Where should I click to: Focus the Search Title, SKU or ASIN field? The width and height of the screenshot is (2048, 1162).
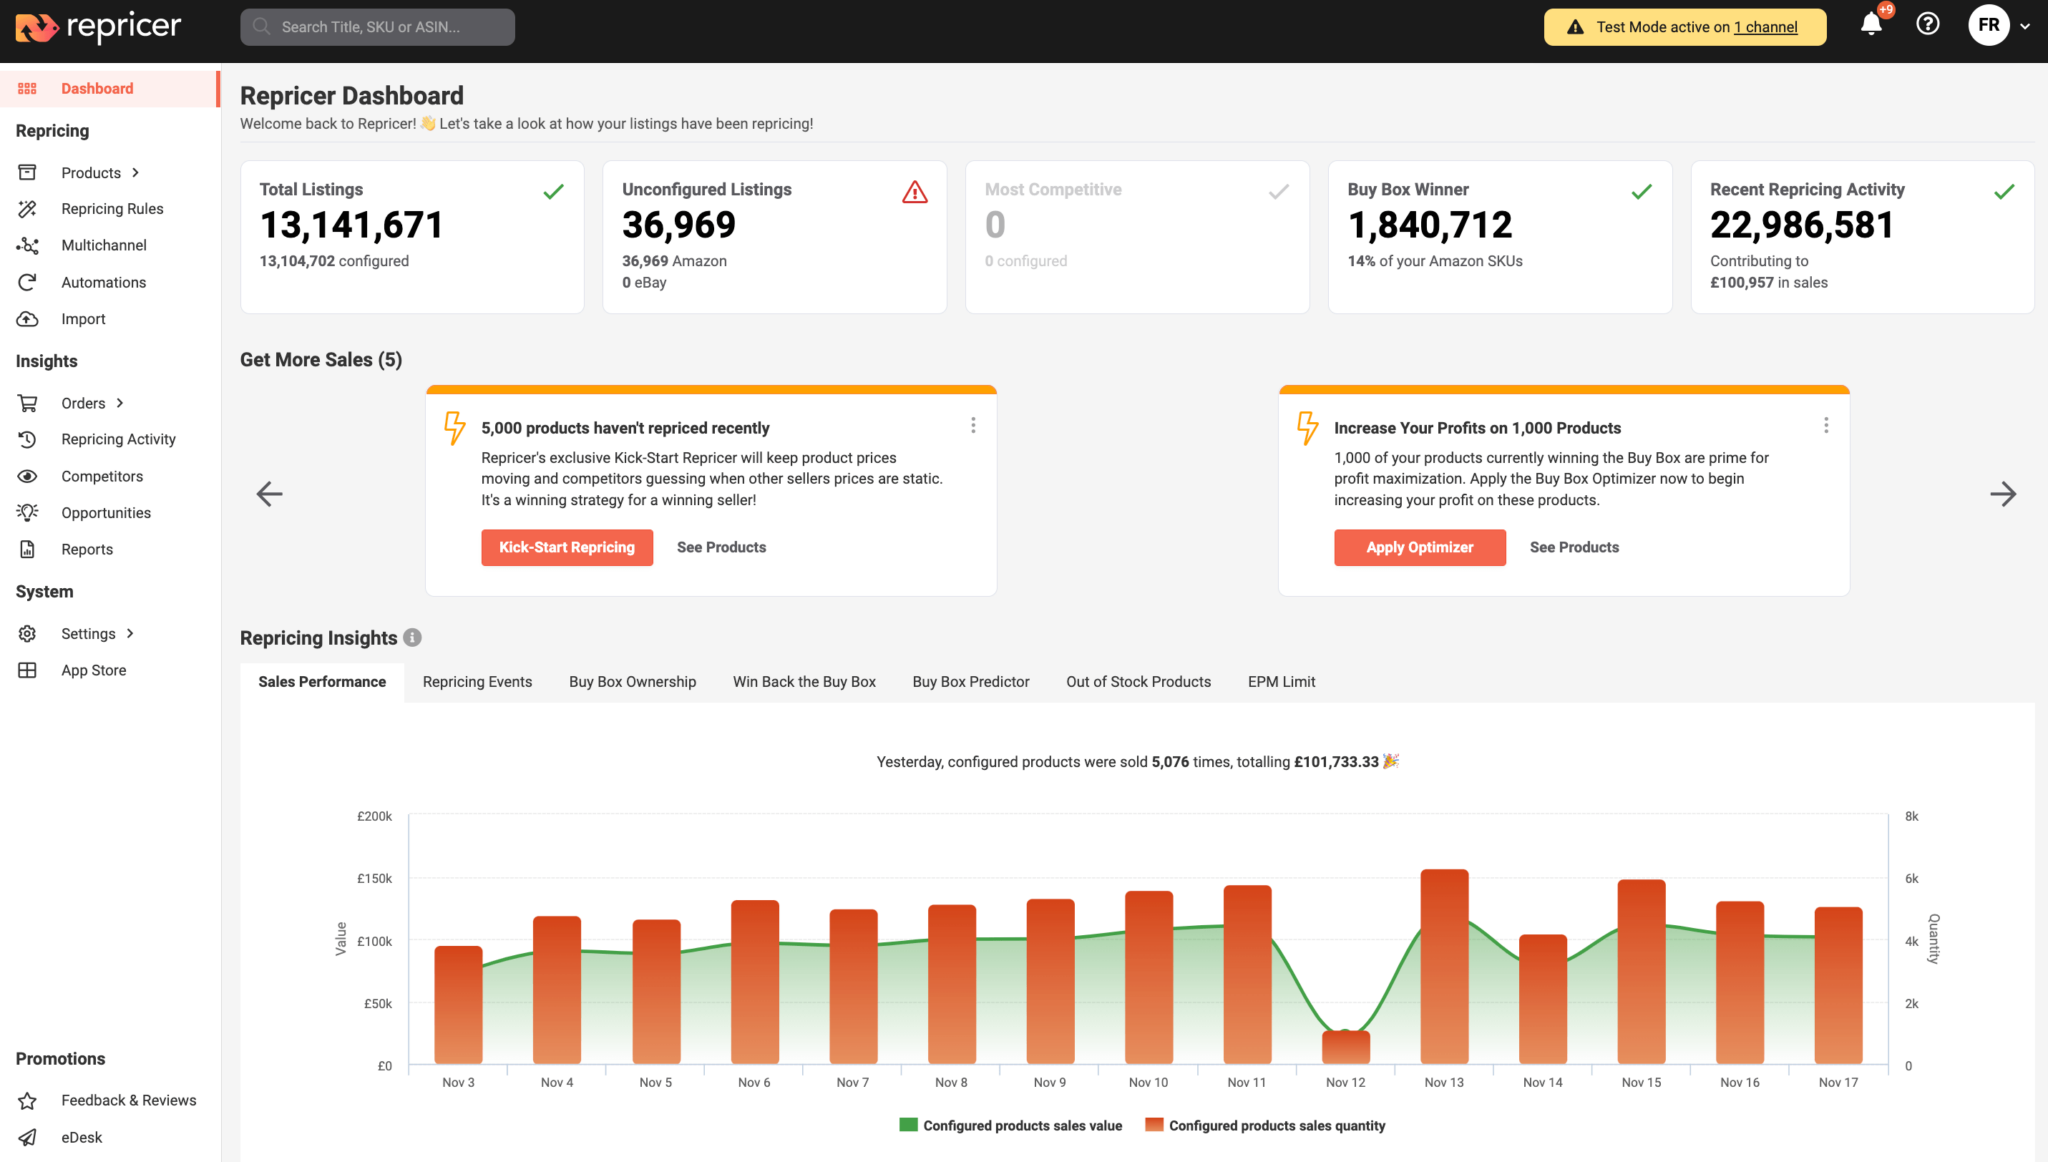377,27
